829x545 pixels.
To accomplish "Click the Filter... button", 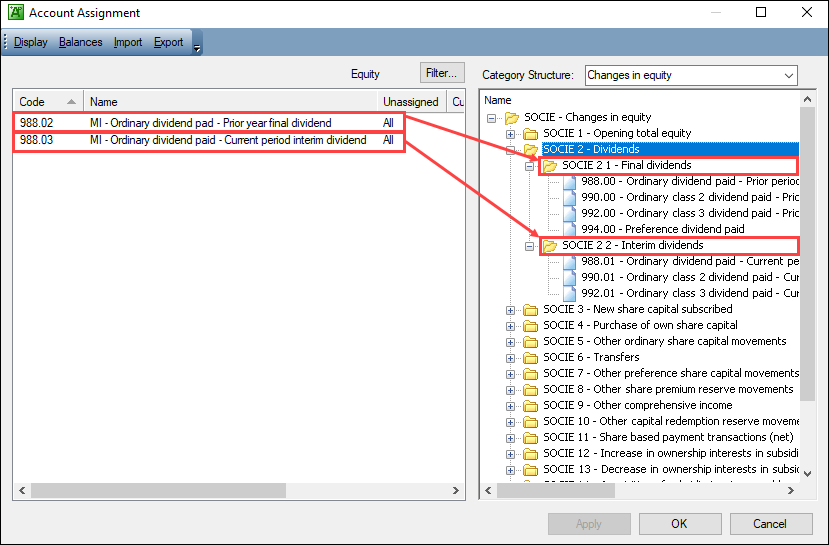I will pyautogui.click(x=440, y=73).
